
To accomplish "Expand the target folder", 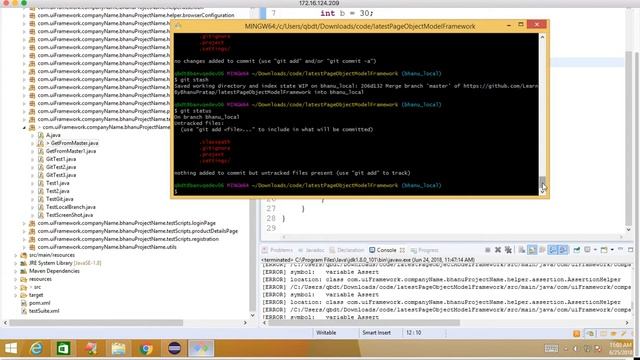I will [x=16, y=295].
